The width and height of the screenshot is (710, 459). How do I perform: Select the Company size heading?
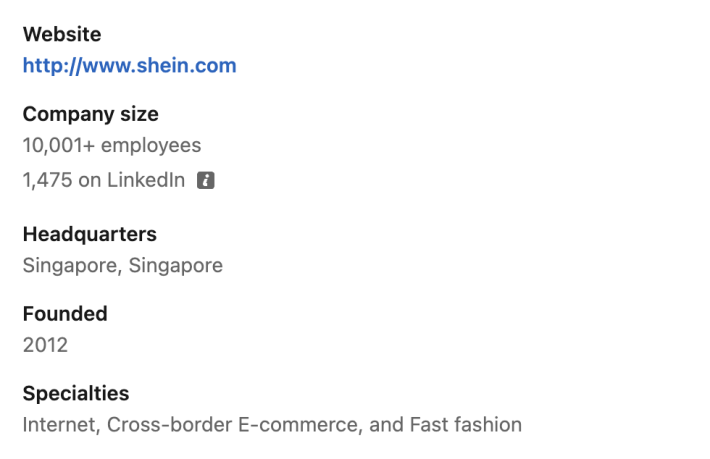click(x=90, y=114)
